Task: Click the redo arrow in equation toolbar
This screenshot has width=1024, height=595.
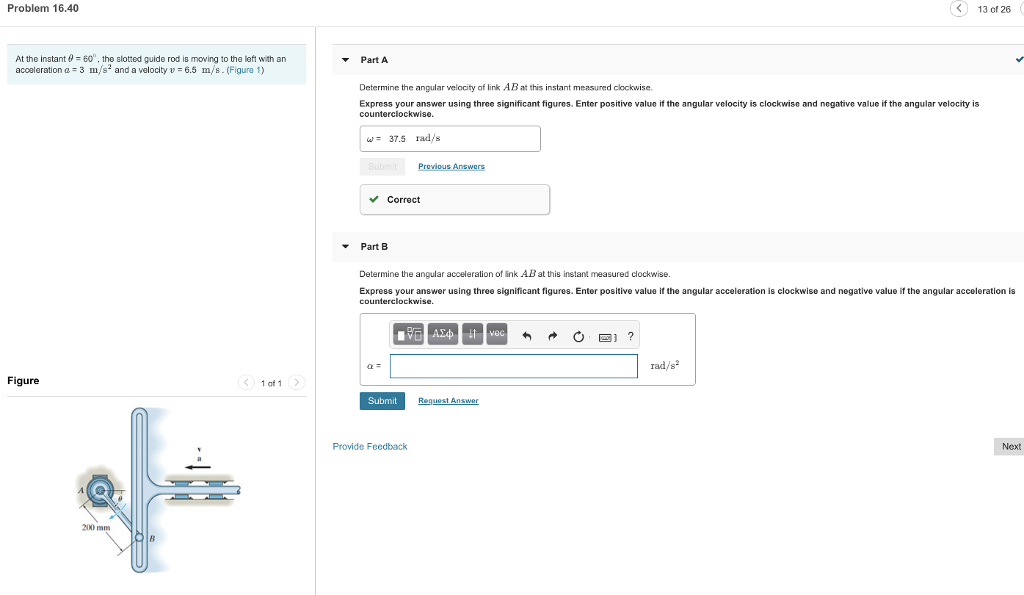Action: pyautogui.click(x=552, y=333)
